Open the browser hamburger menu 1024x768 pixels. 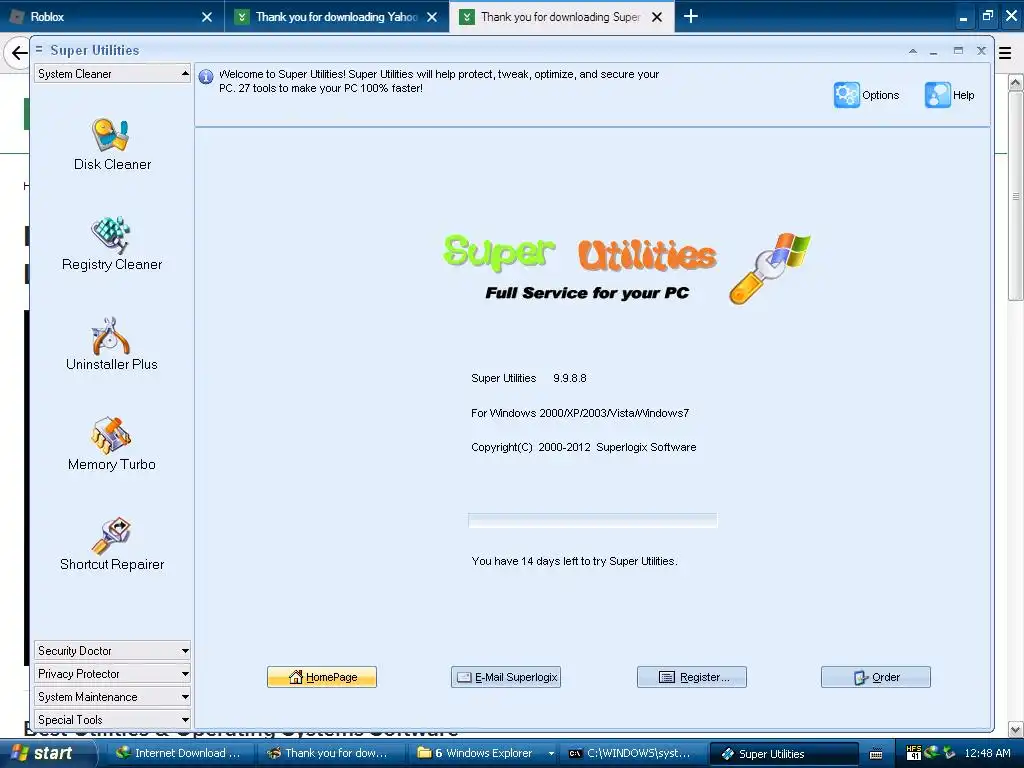point(1005,54)
